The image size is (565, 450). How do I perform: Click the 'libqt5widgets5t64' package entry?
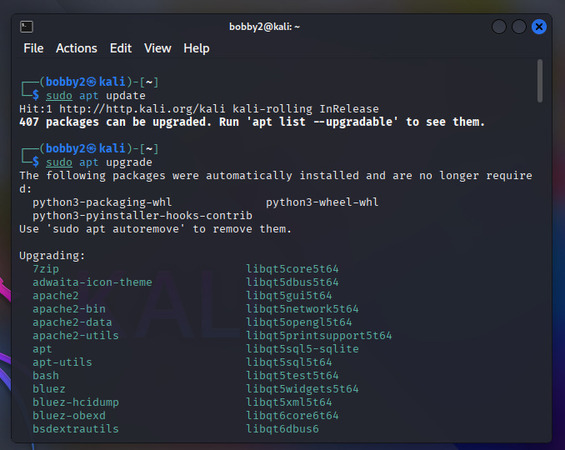[302, 389]
